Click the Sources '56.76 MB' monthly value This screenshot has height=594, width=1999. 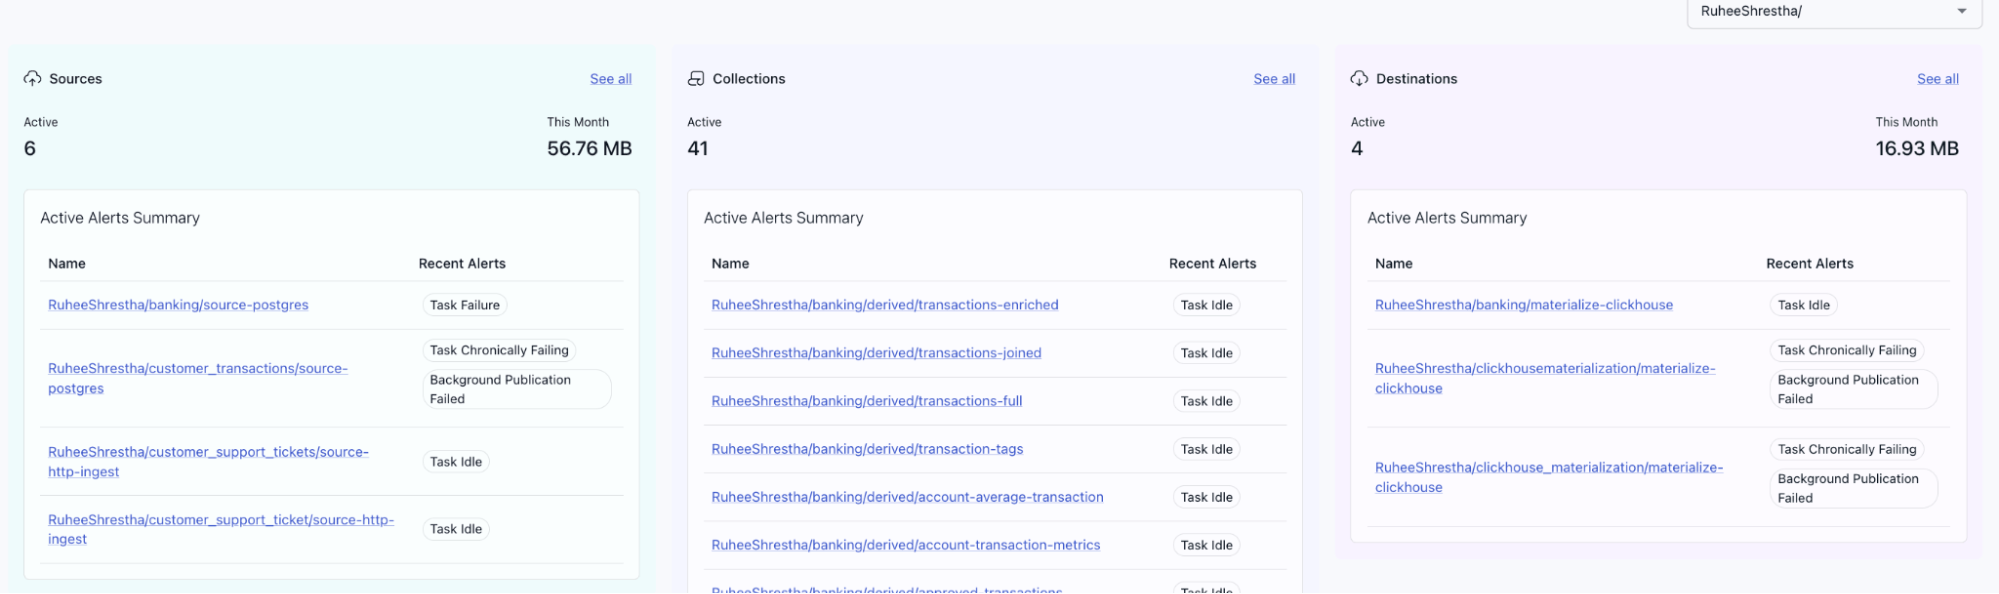[x=589, y=148]
